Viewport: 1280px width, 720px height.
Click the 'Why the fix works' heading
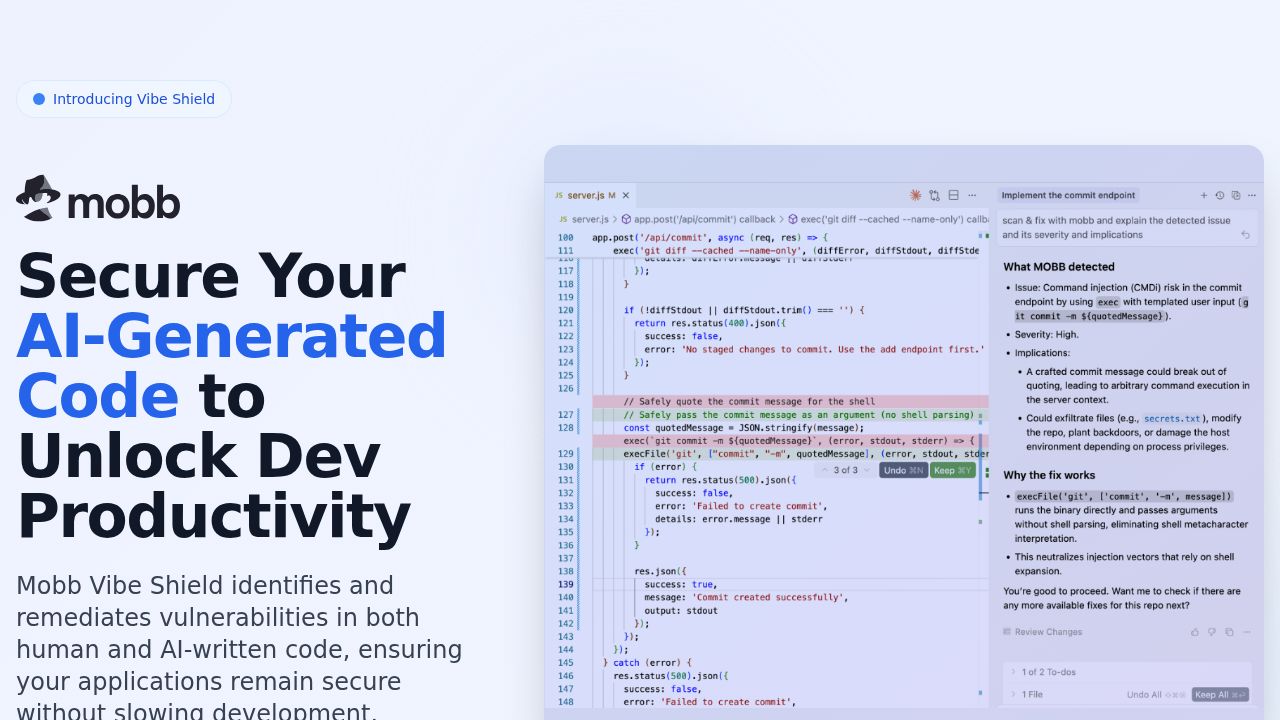click(x=1049, y=475)
